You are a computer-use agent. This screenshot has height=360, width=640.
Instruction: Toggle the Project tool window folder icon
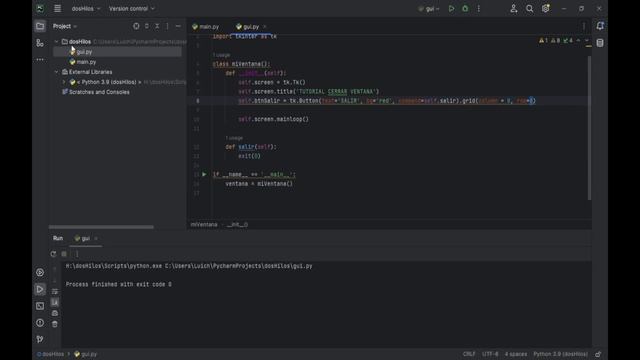coord(40,26)
